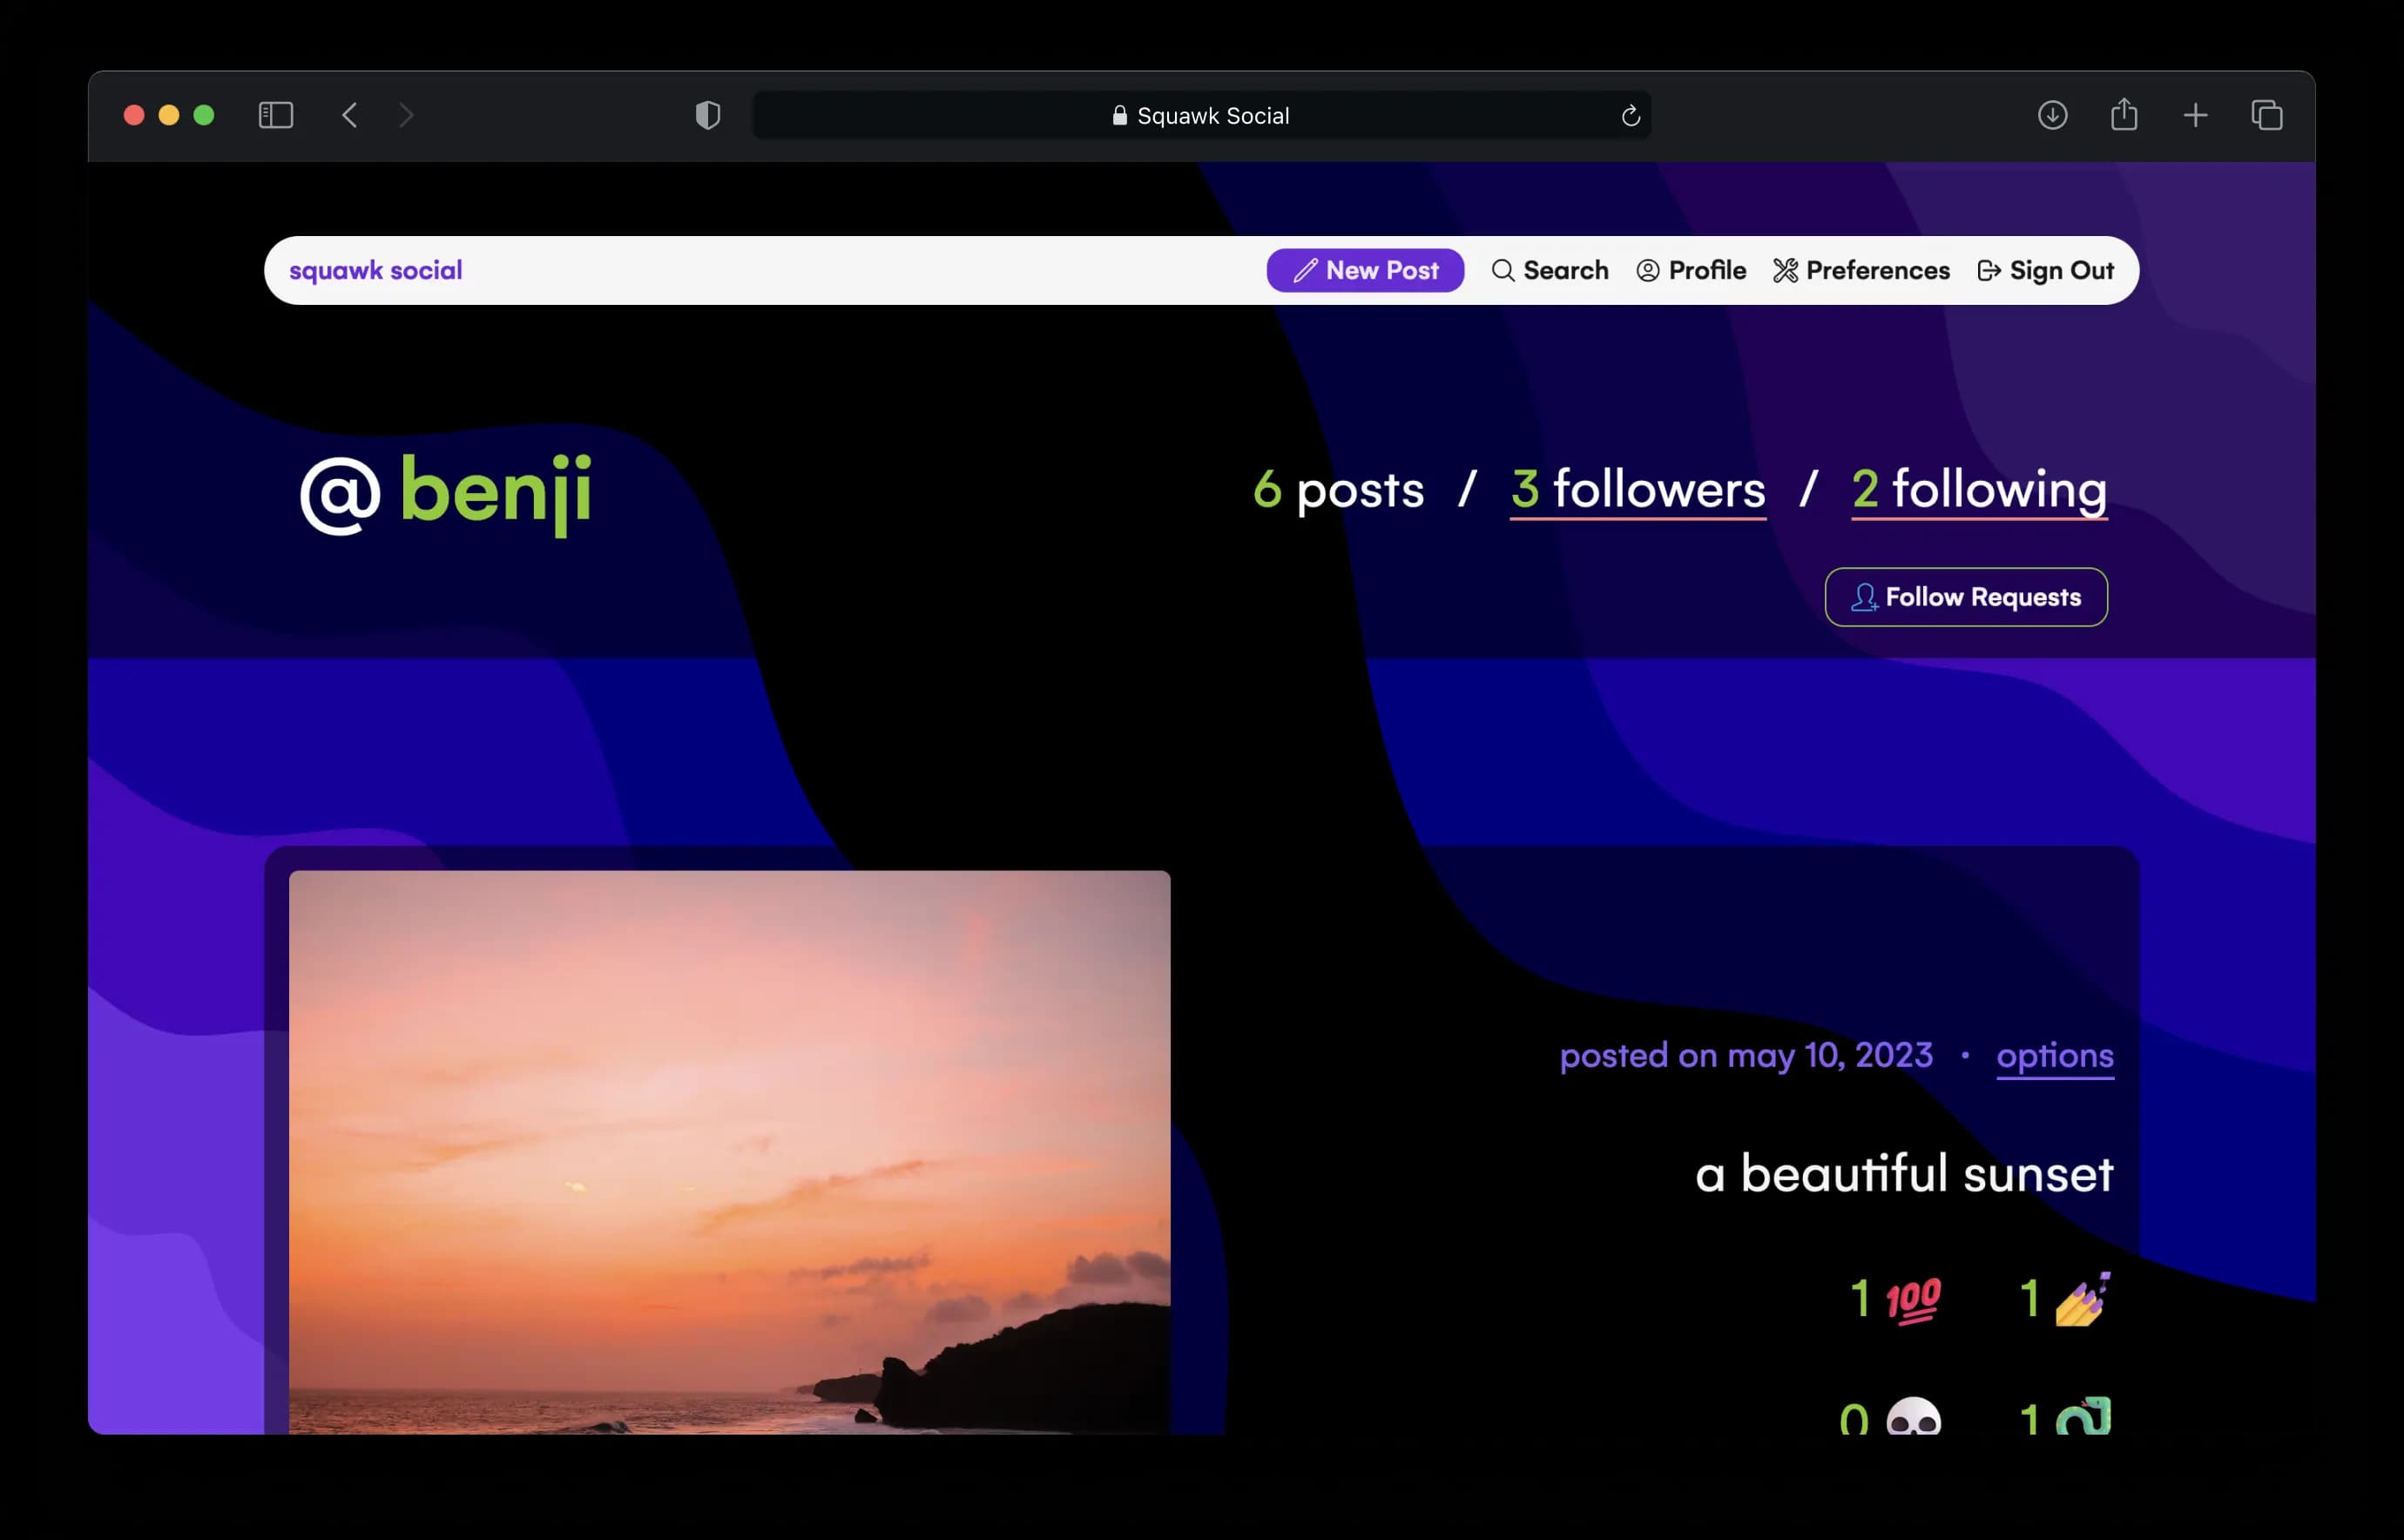The height and width of the screenshot is (1540, 2404).
Task: Open Preferences via the tools icon
Action: tap(1785, 270)
